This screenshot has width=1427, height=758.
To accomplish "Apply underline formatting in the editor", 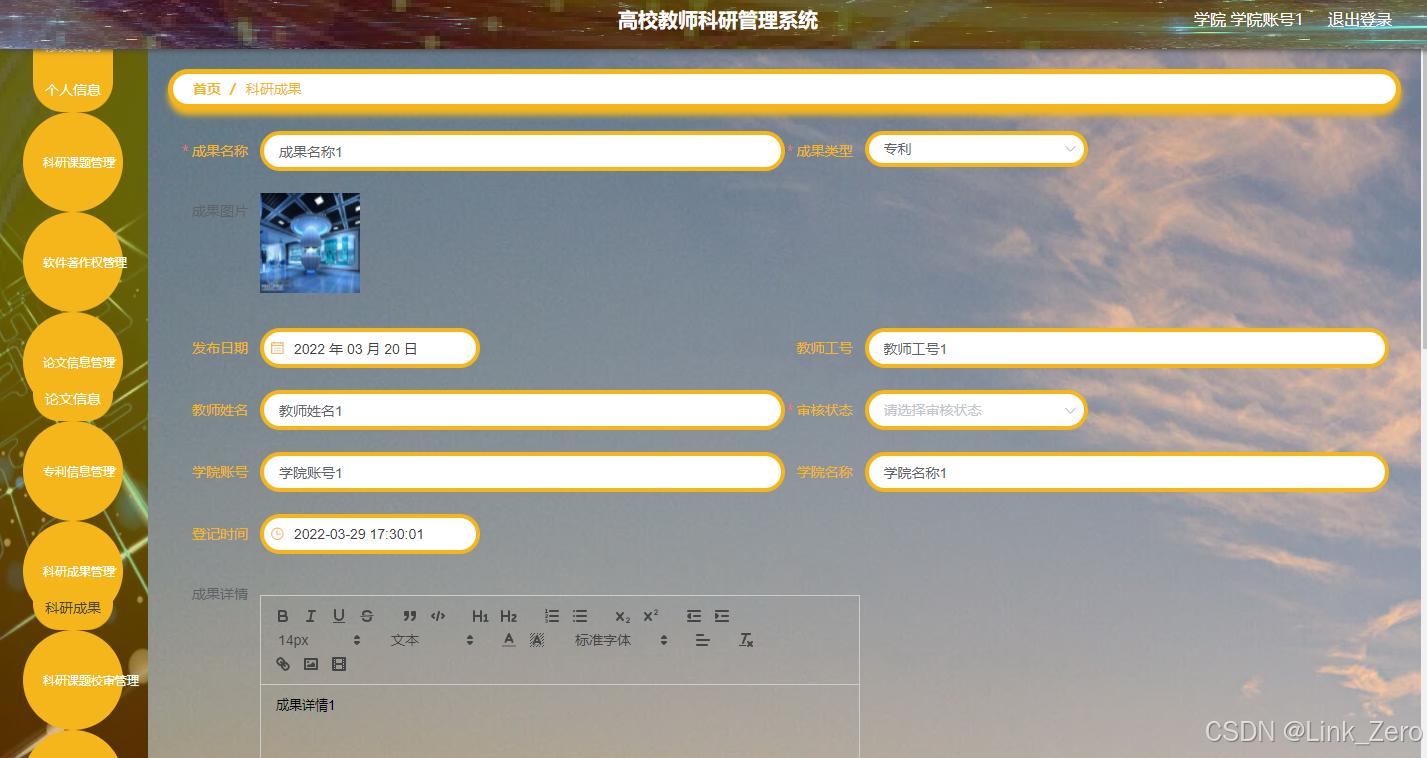I will (x=339, y=616).
